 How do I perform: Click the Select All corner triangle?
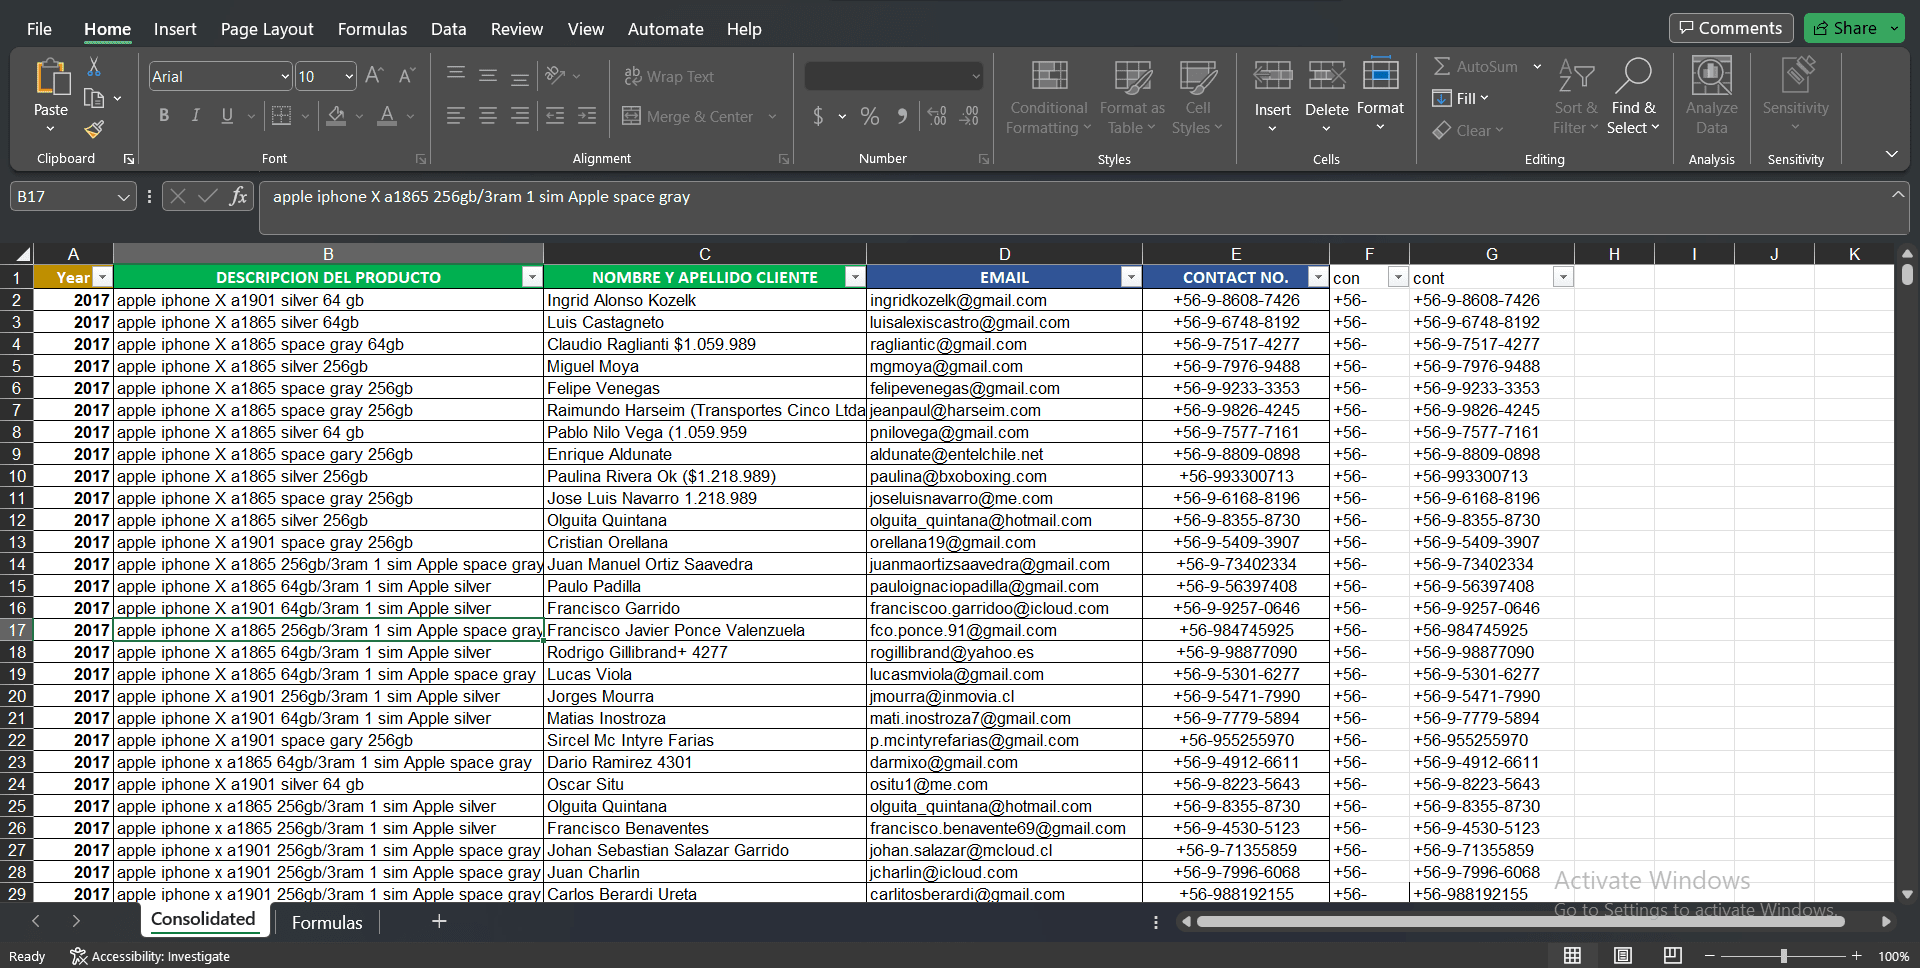(x=23, y=254)
